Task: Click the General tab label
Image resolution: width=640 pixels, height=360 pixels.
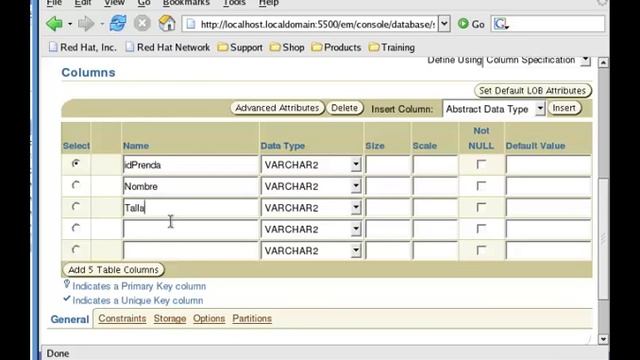Action: (70, 319)
